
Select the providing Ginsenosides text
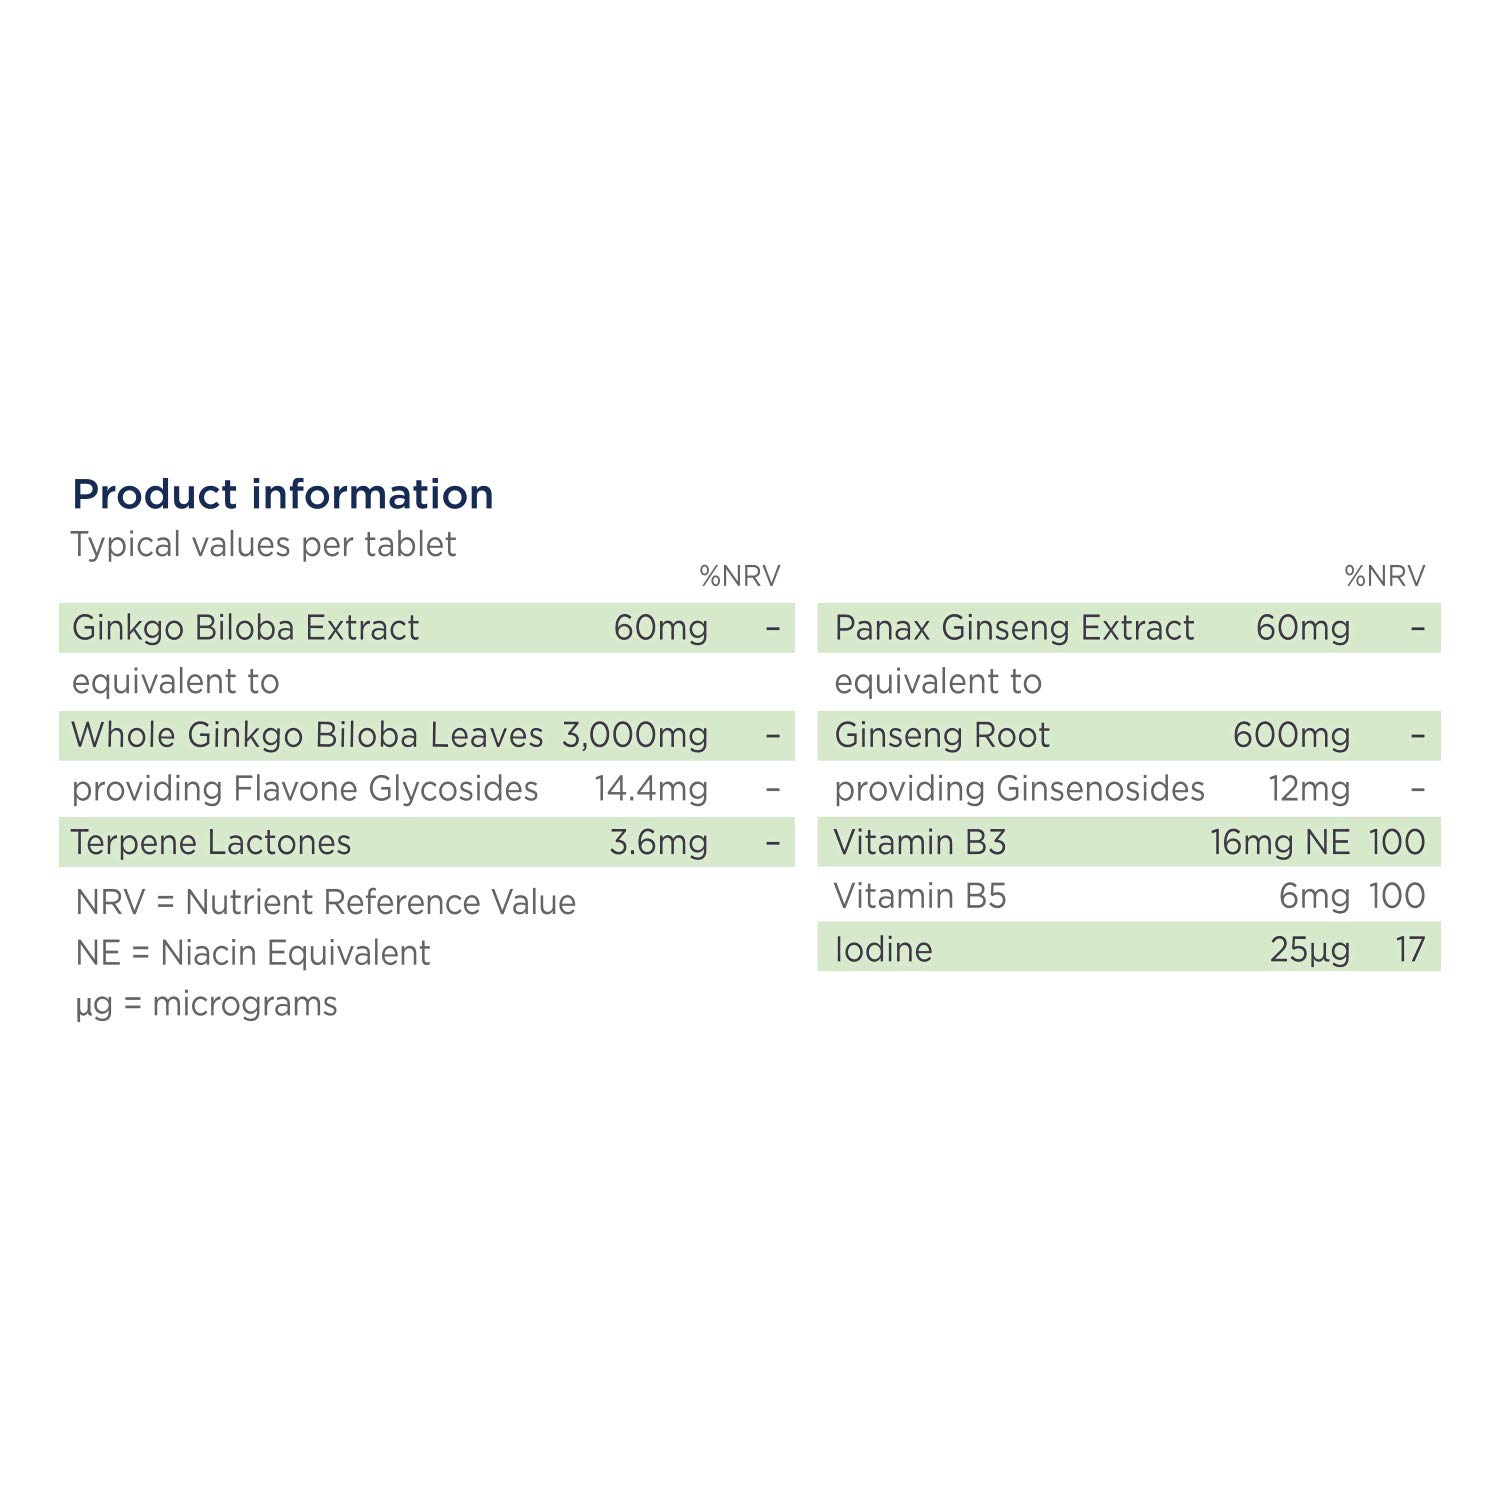[x=1019, y=789]
